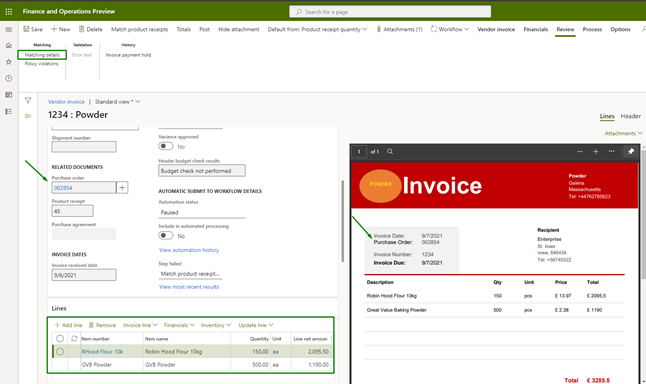Click the refresh icon in grid header

coord(74,339)
